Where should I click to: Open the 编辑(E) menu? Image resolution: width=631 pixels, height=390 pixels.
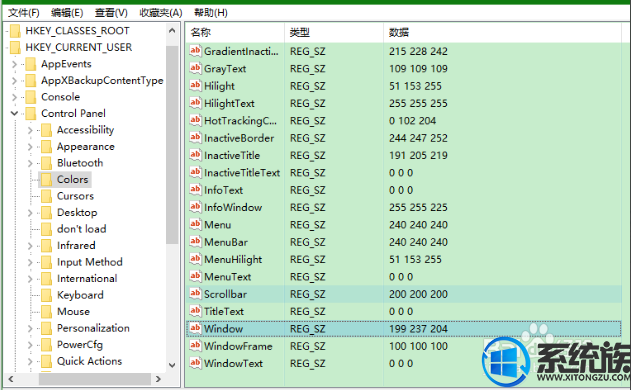coord(67,13)
